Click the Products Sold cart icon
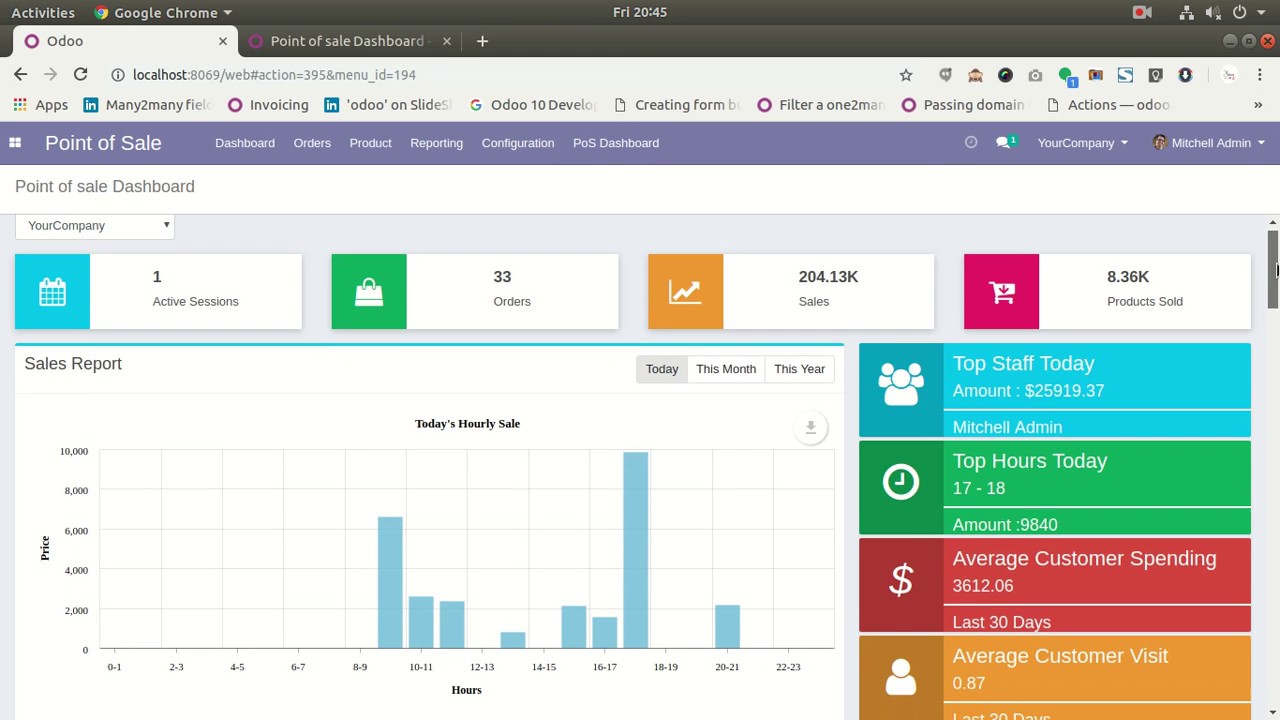The height and width of the screenshot is (720, 1280). (1001, 291)
